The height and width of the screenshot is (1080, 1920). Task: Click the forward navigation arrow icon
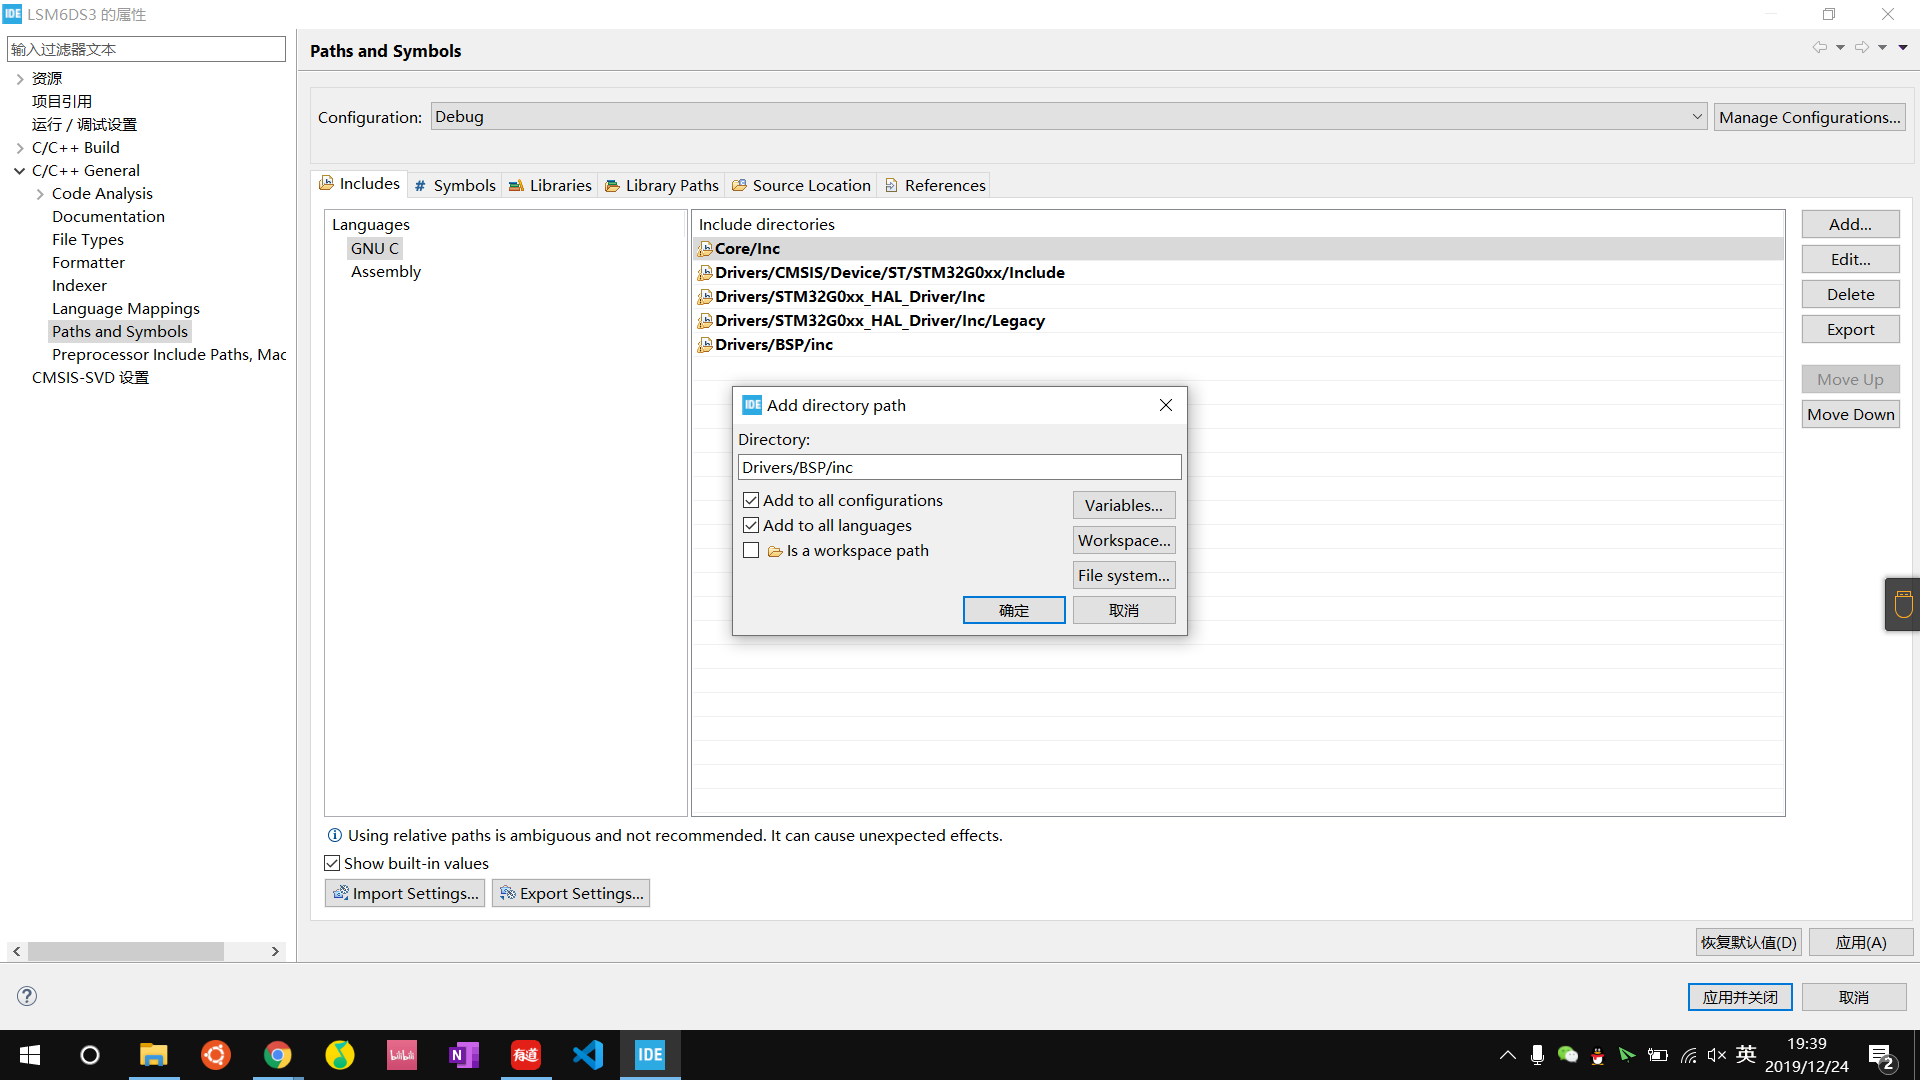[1861, 47]
